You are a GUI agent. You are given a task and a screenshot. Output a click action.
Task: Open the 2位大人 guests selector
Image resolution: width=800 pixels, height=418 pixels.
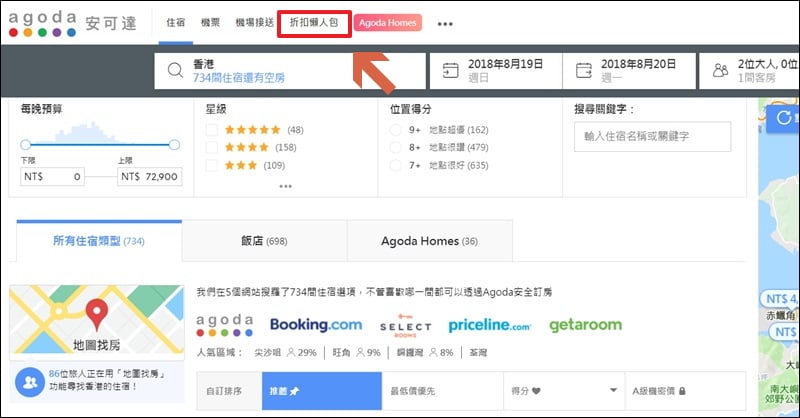tap(749, 71)
